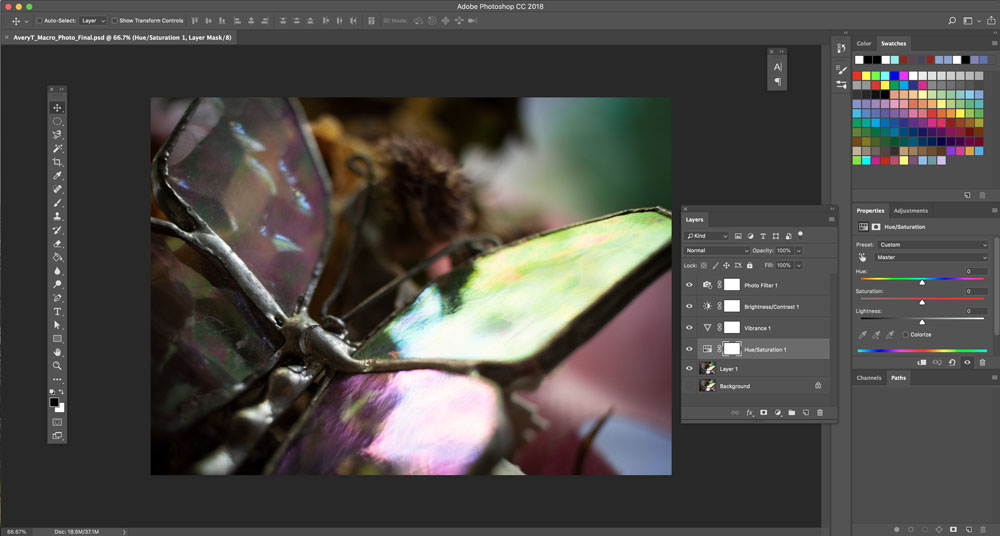
Task: Switch to the Color tab
Action: pyautogui.click(x=864, y=43)
